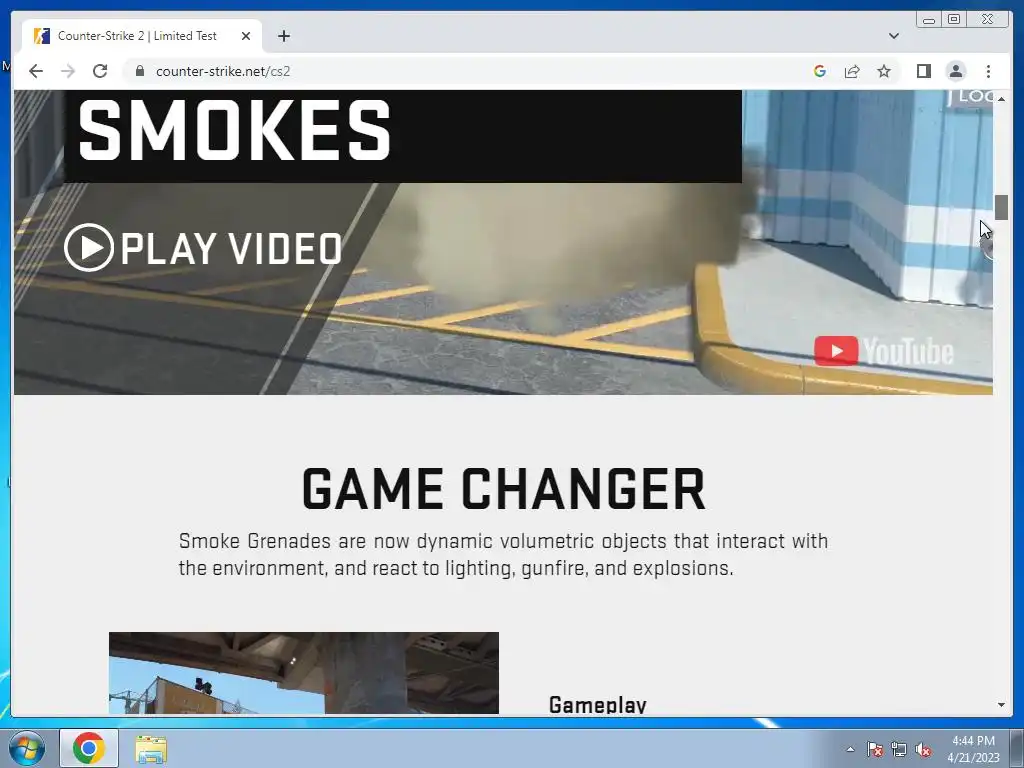The width and height of the screenshot is (1024, 768).
Task: Open a new tab
Action: pyautogui.click(x=283, y=36)
